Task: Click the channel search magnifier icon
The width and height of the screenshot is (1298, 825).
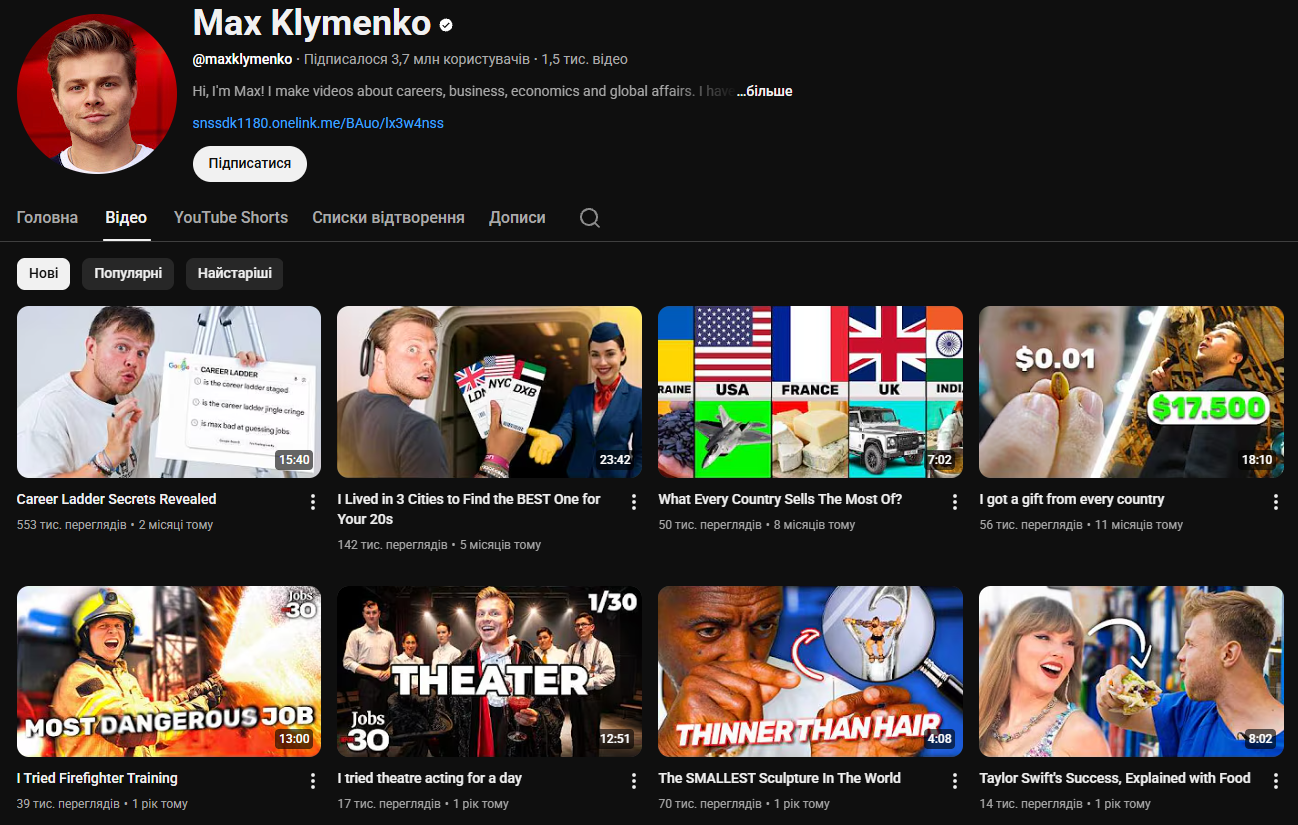Action: point(590,218)
